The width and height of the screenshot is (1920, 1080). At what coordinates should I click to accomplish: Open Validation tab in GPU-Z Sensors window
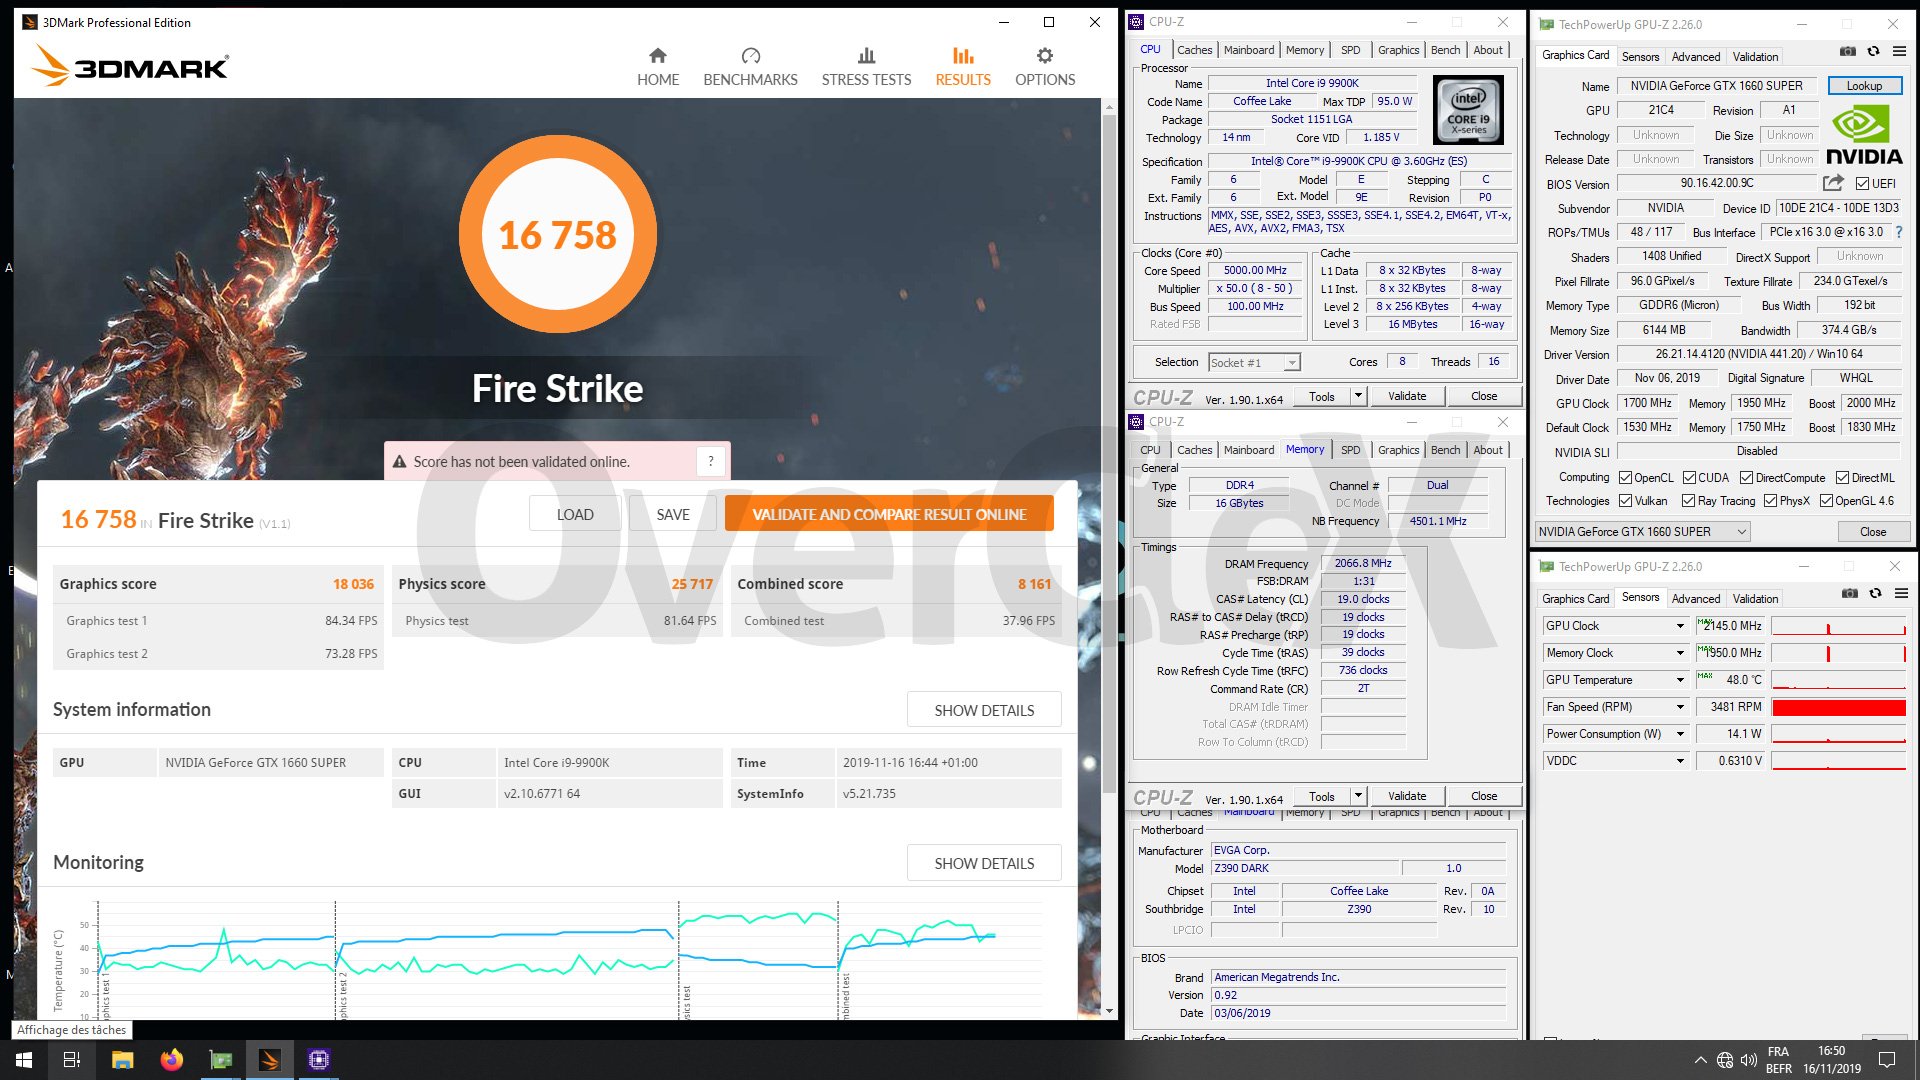coord(1755,599)
